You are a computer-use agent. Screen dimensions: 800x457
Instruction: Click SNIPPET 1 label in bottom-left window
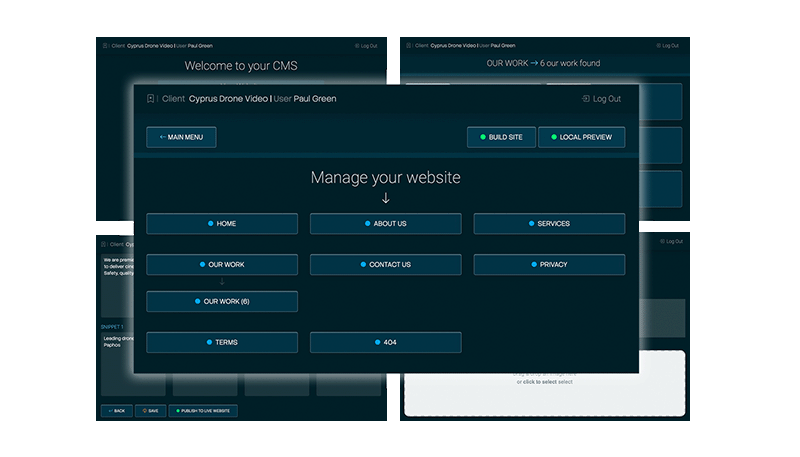(112, 327)
